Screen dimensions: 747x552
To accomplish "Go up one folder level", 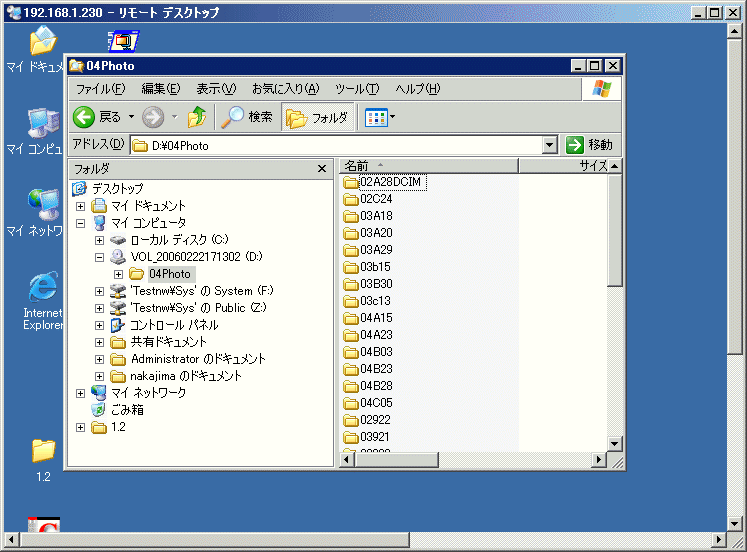I will tap(197, 117).
